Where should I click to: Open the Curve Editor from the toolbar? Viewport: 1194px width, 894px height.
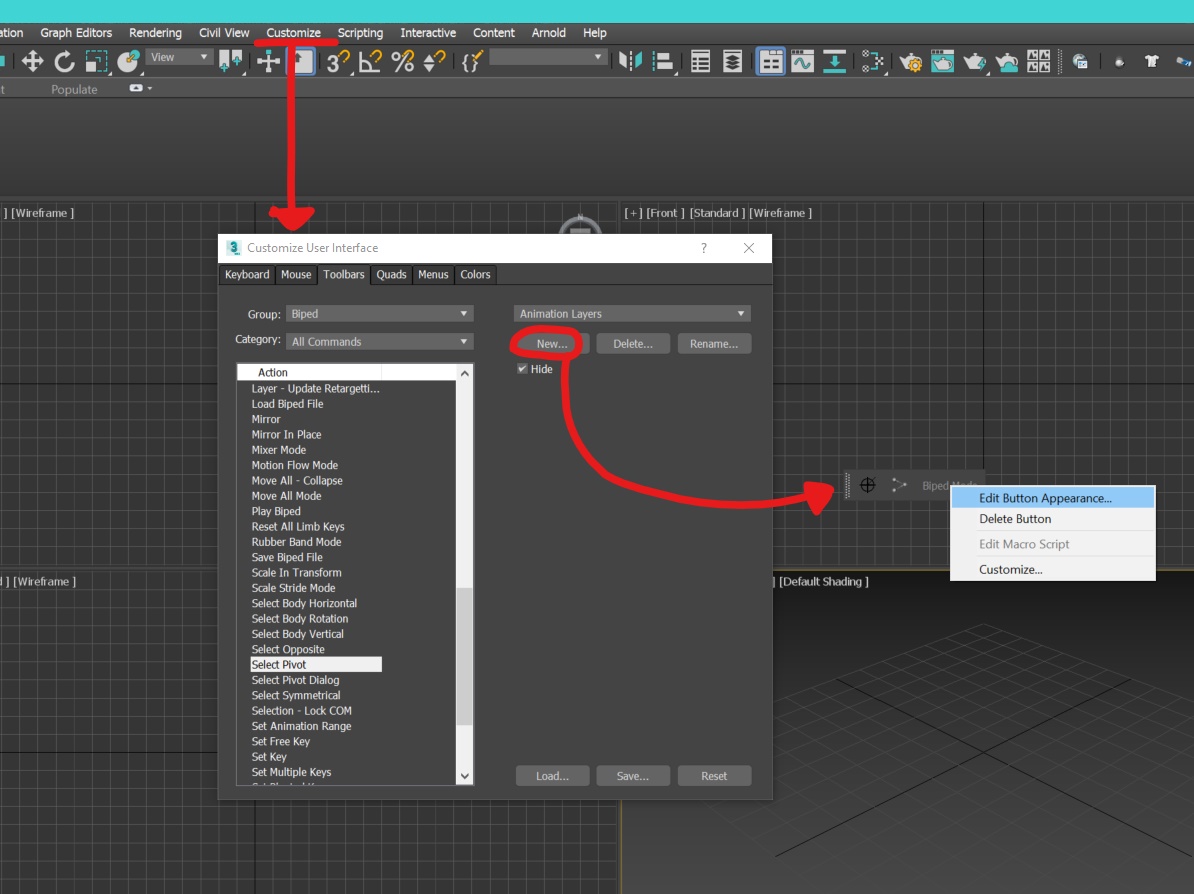pyautogui.click(x=802, y=60)
